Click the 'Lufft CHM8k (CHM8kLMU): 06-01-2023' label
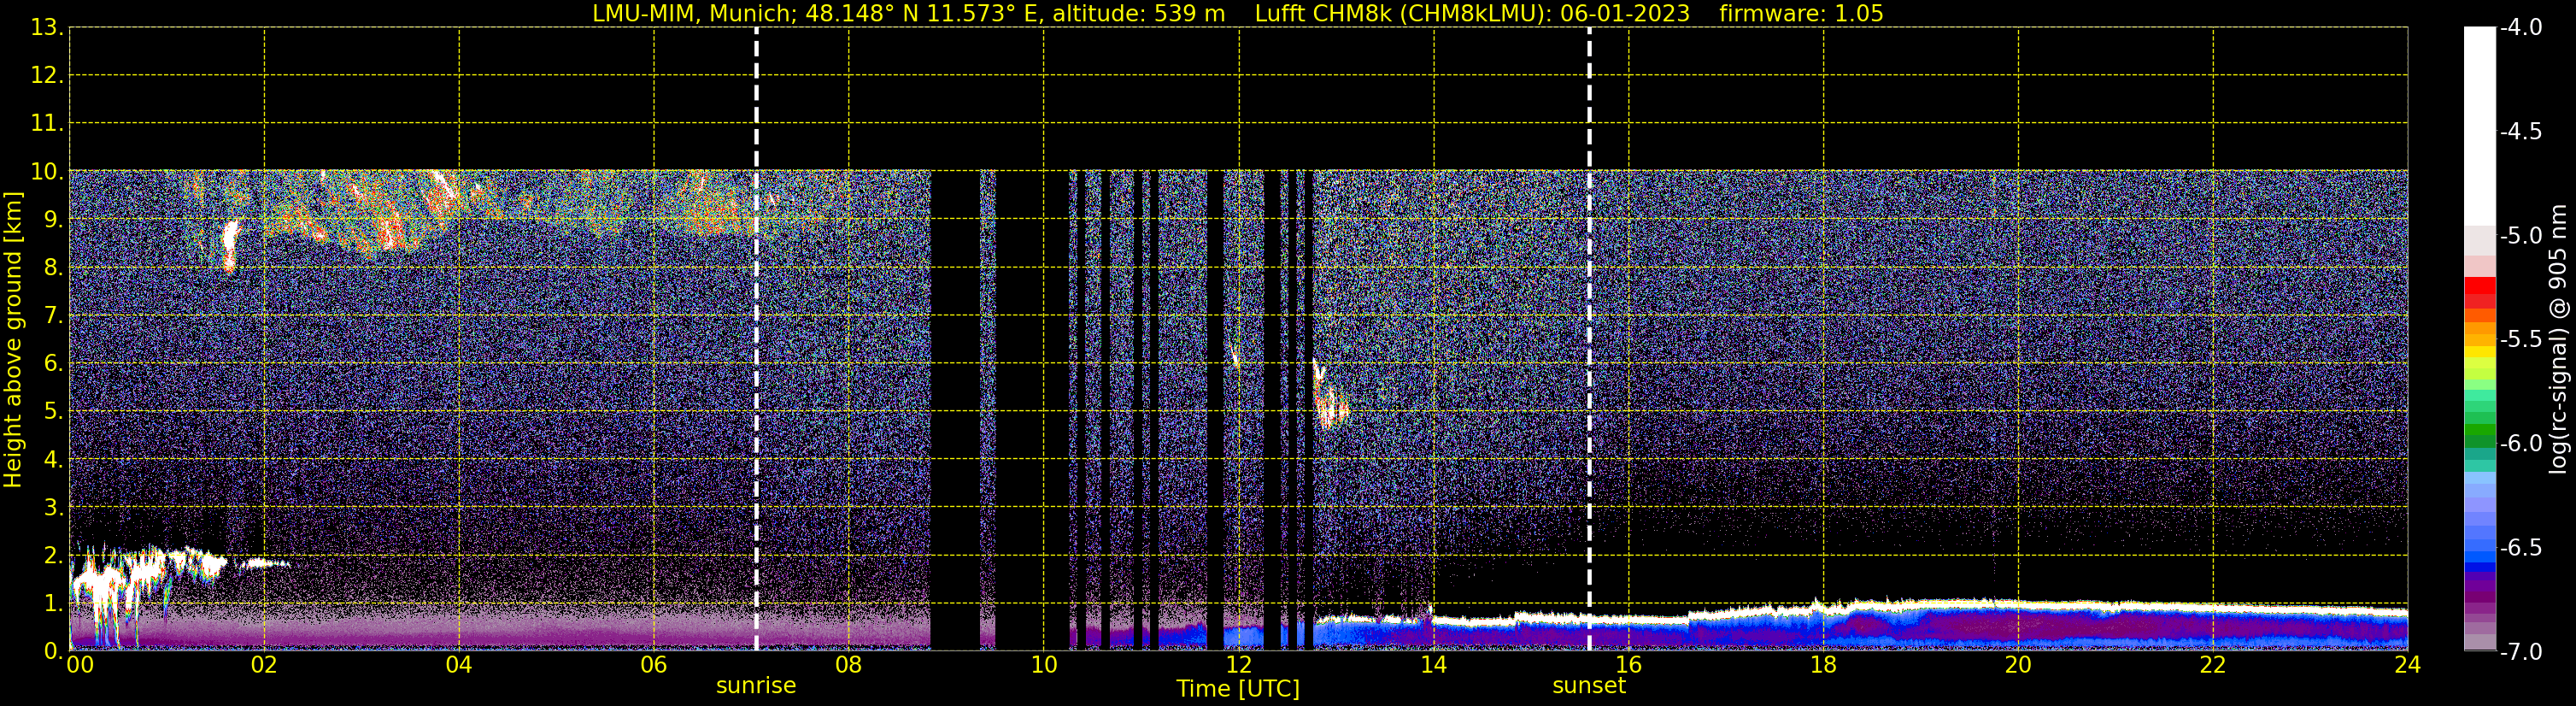Image resolution: width=2576 pixels, height=706 pixels. point(1472,14)
